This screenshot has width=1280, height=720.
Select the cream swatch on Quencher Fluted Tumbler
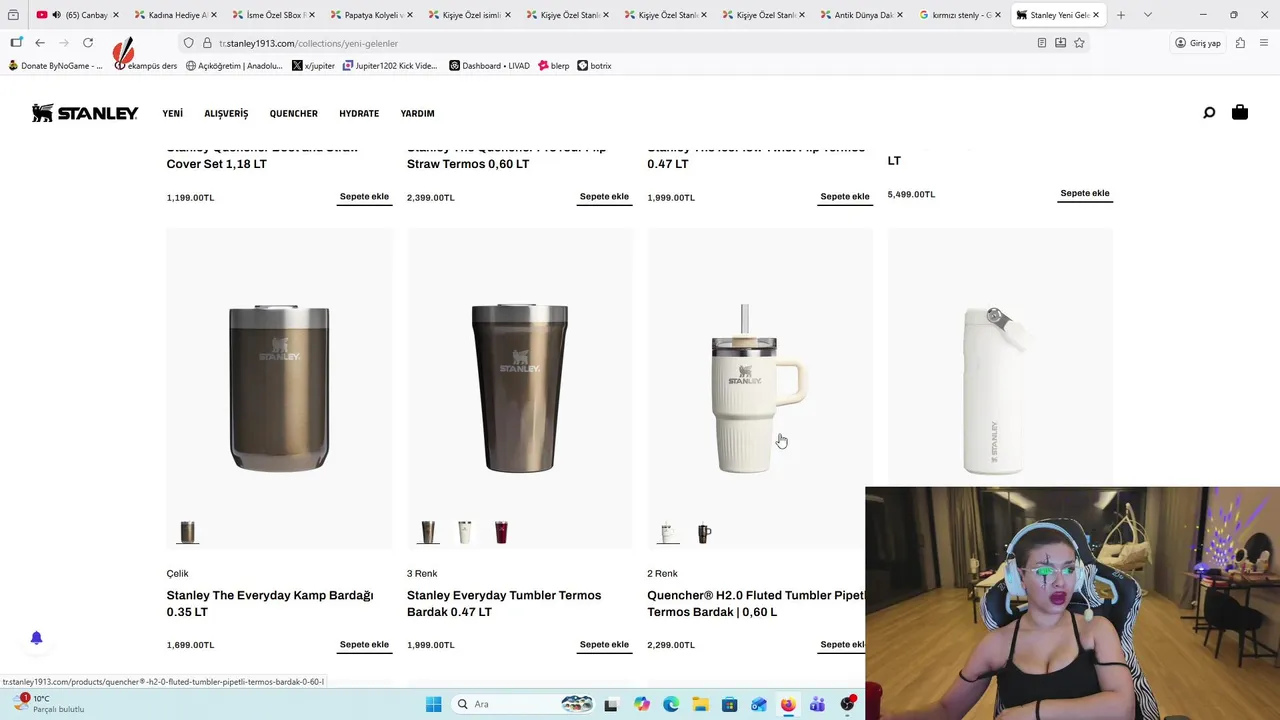(x=668, y=533)
